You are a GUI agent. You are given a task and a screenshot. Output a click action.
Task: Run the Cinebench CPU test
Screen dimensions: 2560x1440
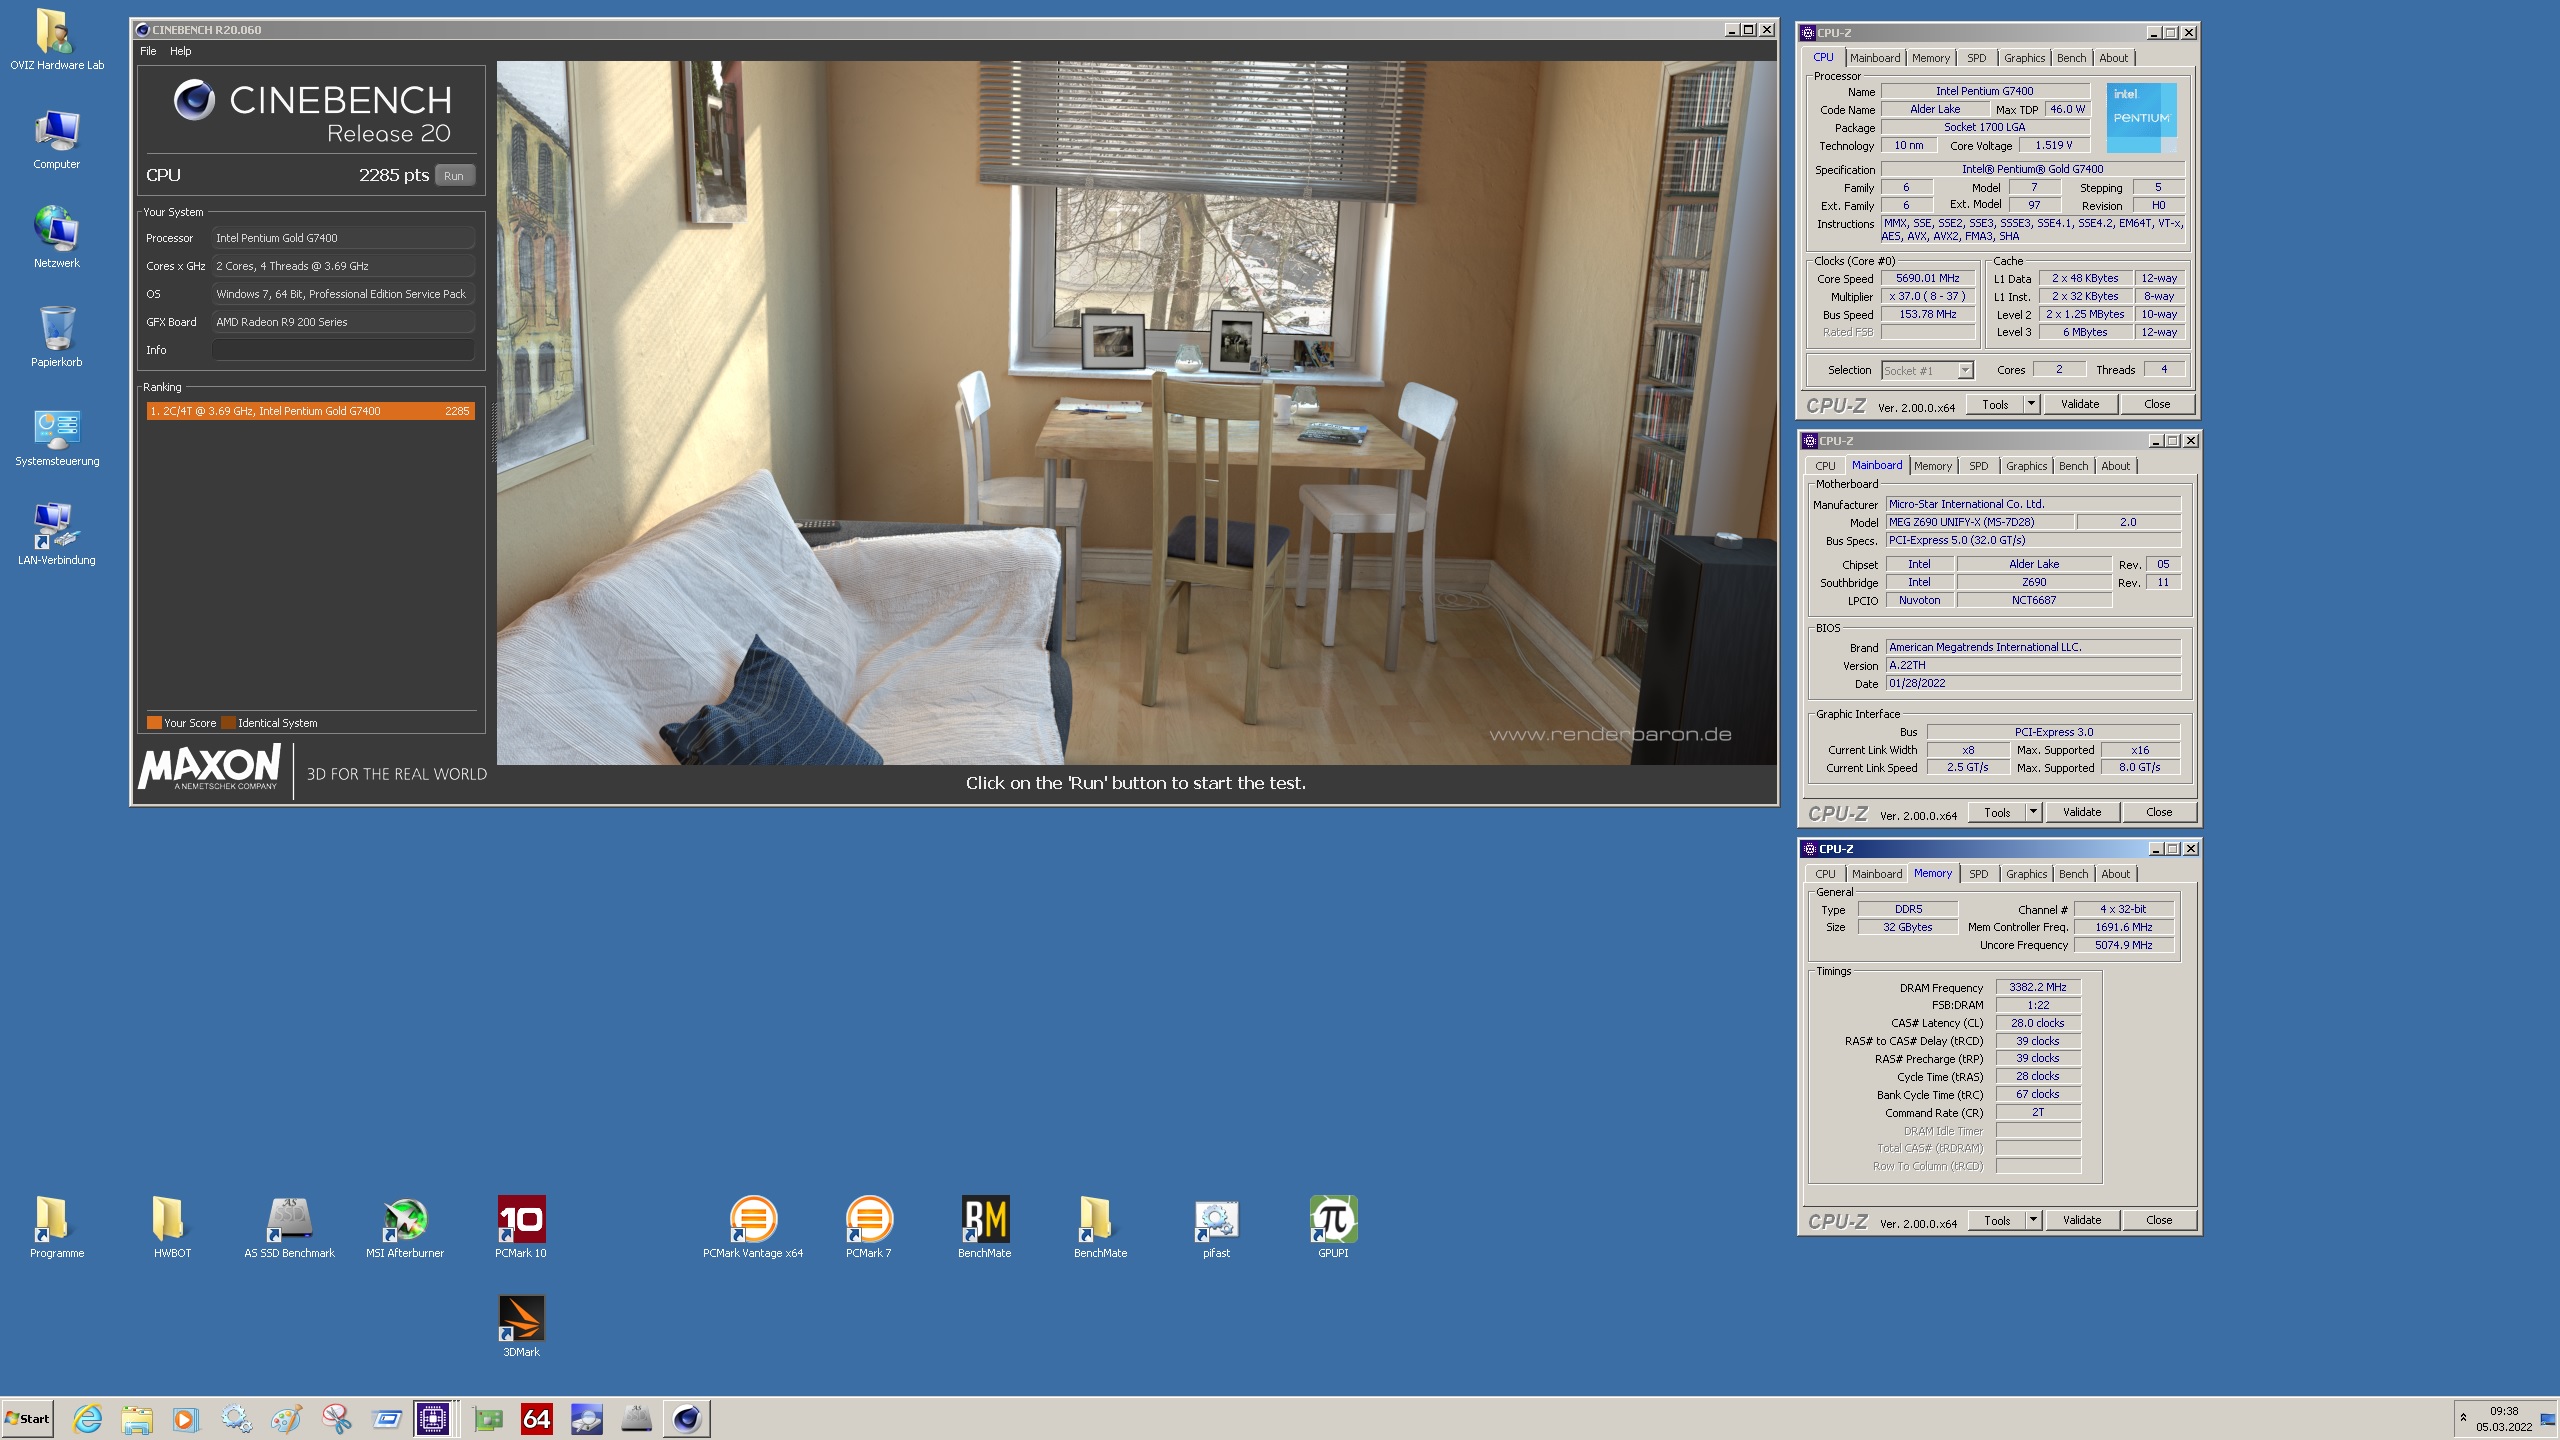(454, 175)
